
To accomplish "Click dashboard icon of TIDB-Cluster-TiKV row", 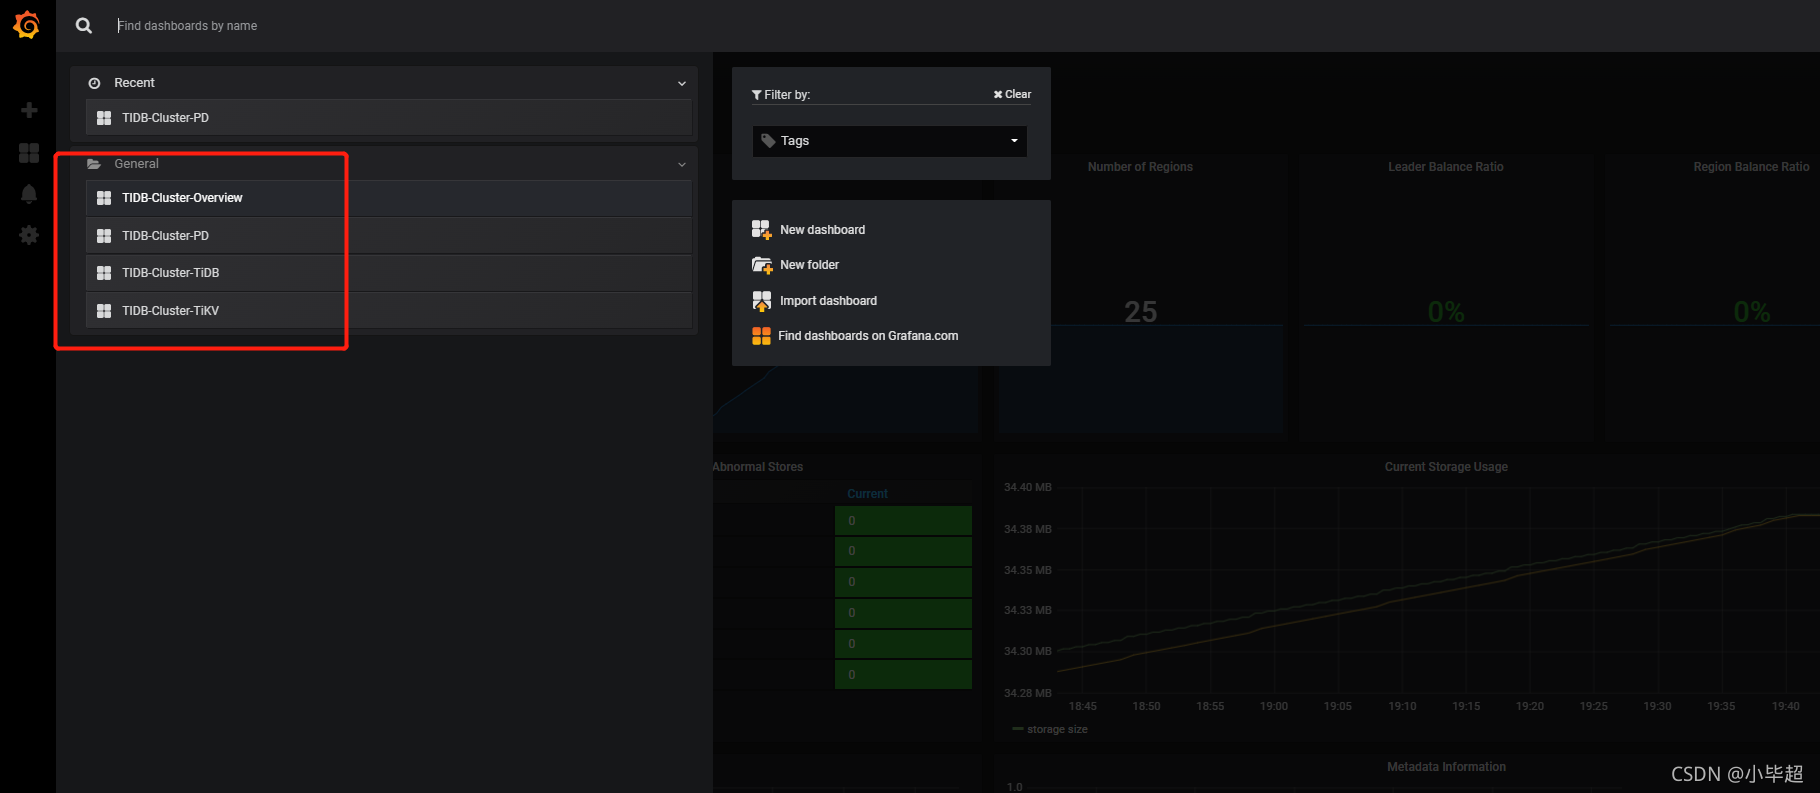I will (x=104, y=311).
